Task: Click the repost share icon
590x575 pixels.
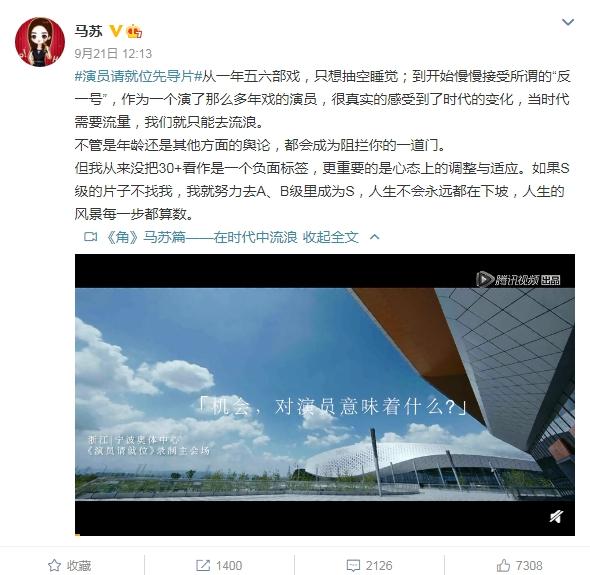Action: pos(203,565)
